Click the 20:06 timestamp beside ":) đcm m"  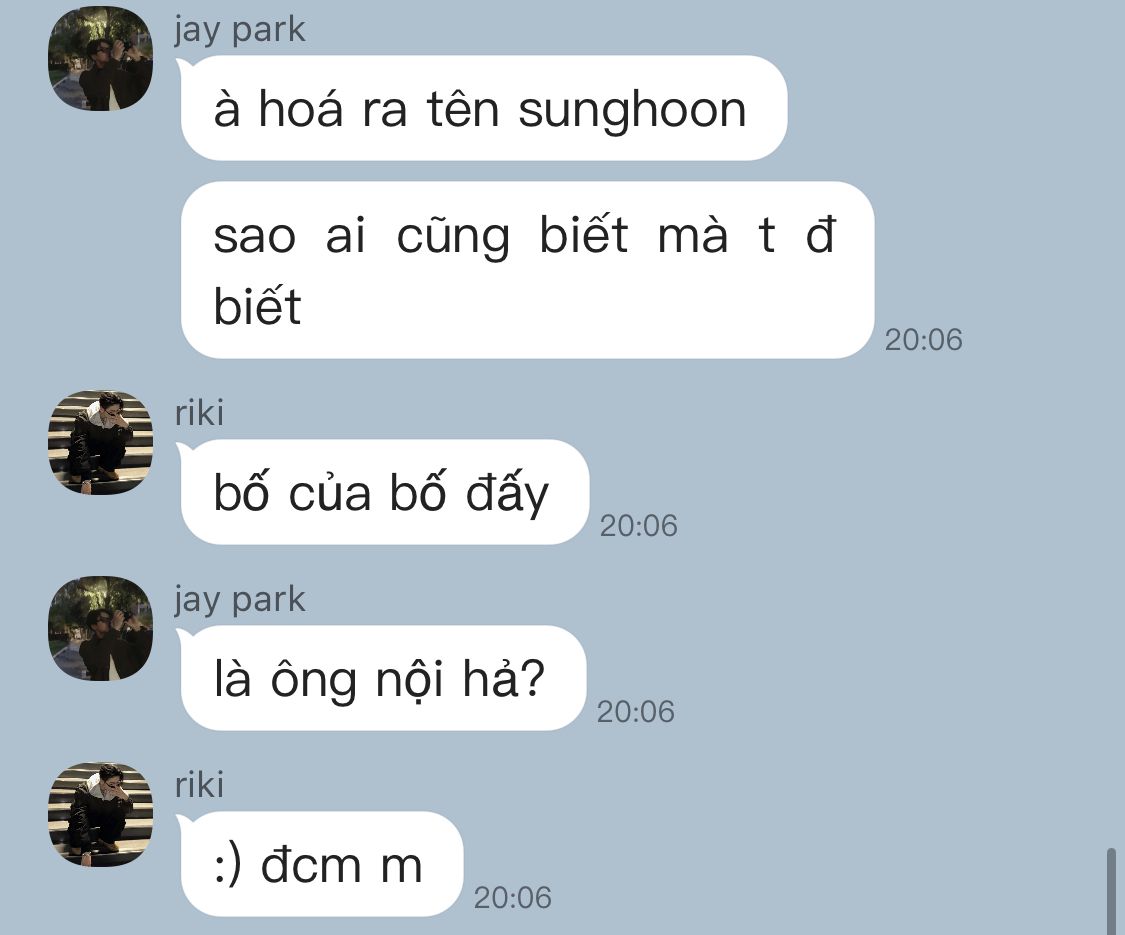click(512, 898)
